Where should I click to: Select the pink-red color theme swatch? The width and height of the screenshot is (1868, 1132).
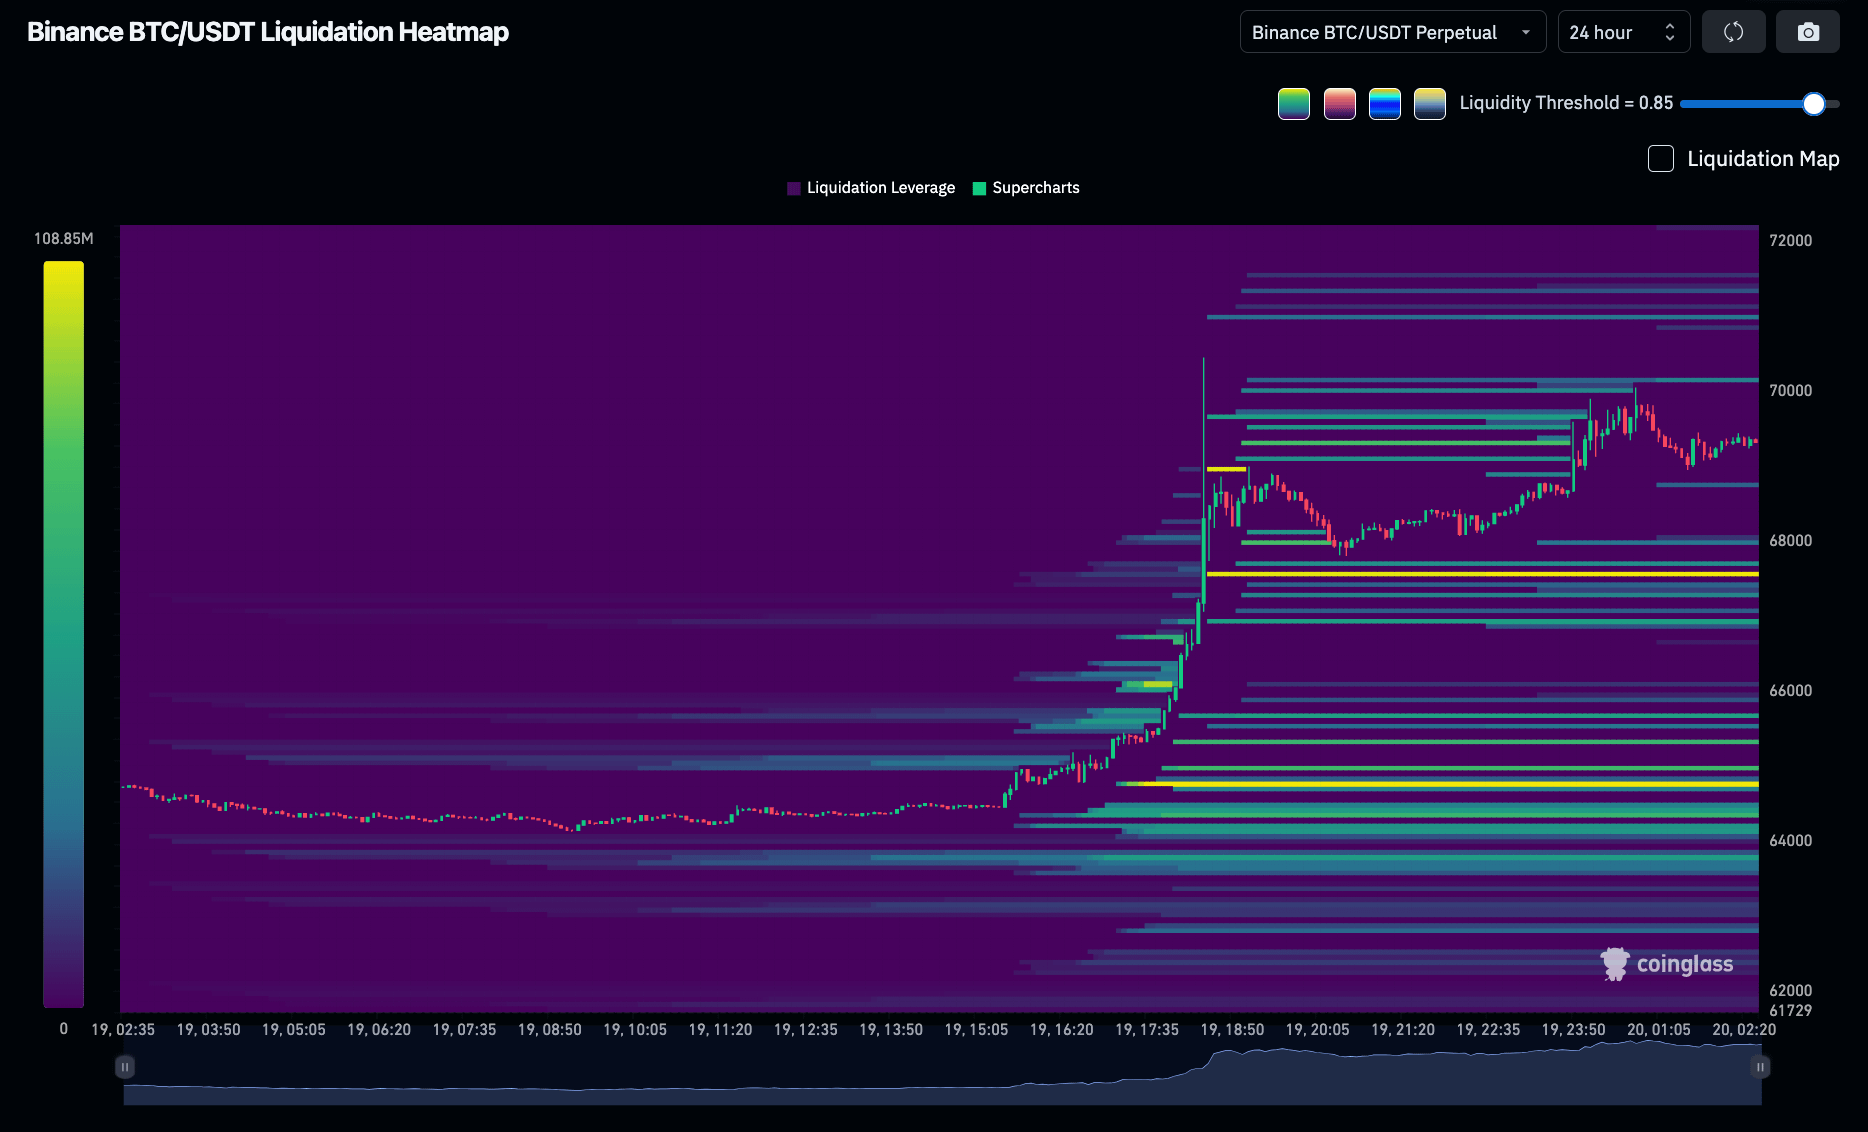1340,104
